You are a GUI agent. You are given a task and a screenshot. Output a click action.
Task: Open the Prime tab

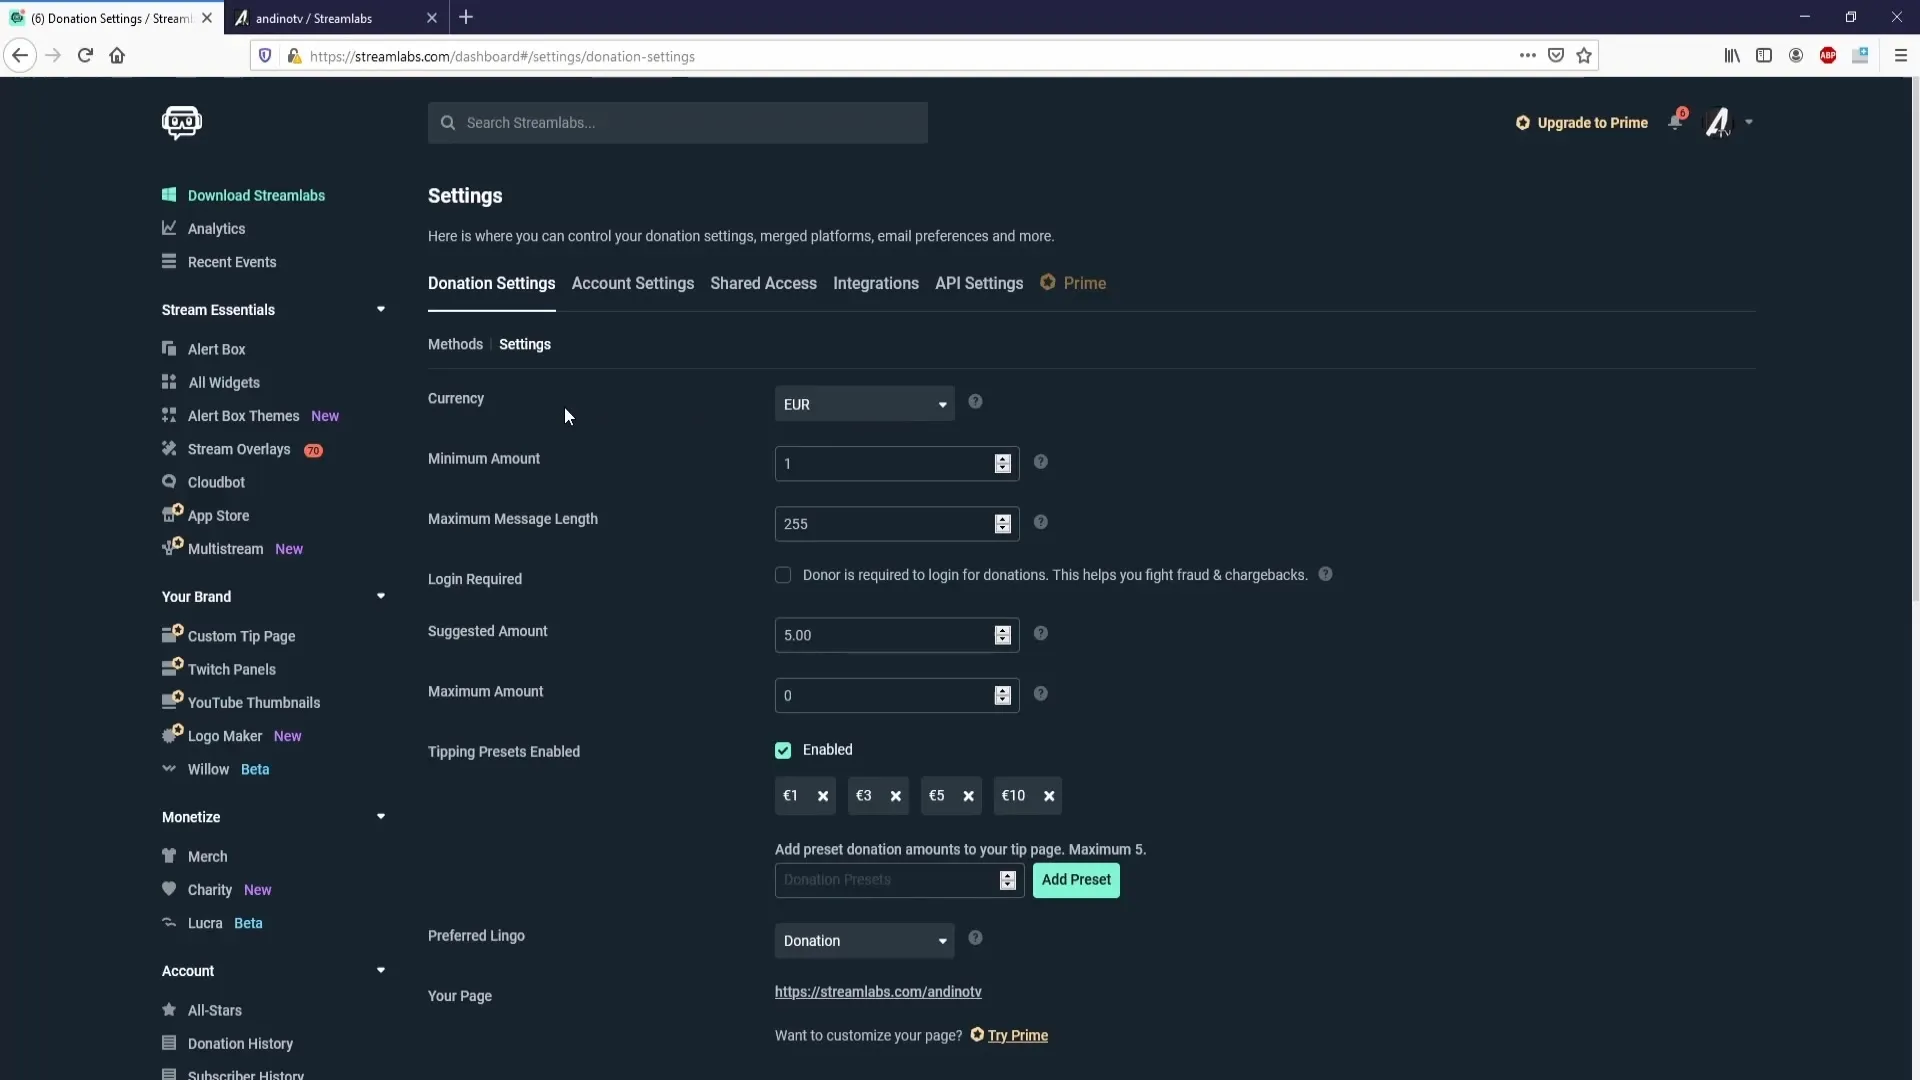[x=1073, y=283]
